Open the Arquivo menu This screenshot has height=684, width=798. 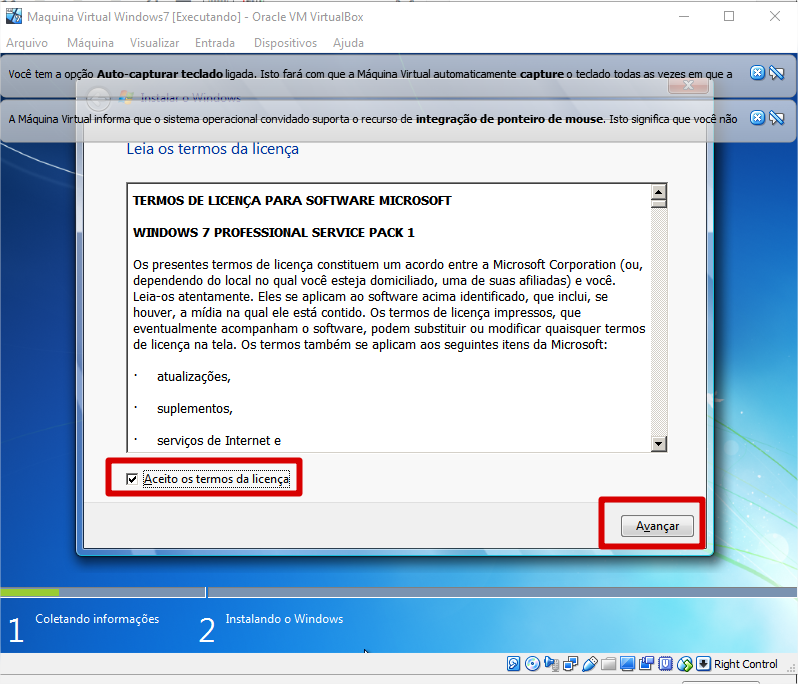coord(27,43)
